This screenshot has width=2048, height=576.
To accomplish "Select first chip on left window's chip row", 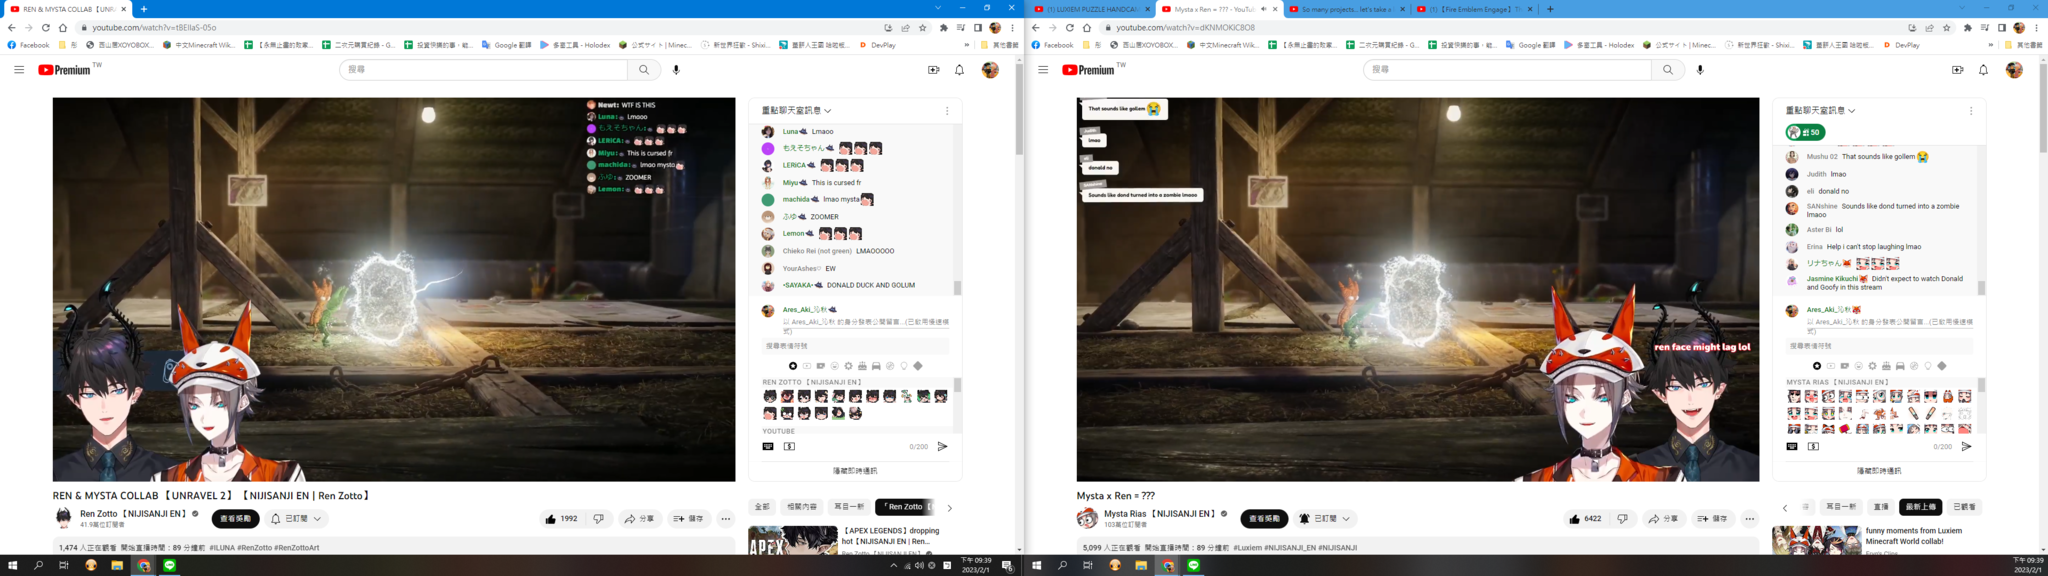I will point(763,507).
